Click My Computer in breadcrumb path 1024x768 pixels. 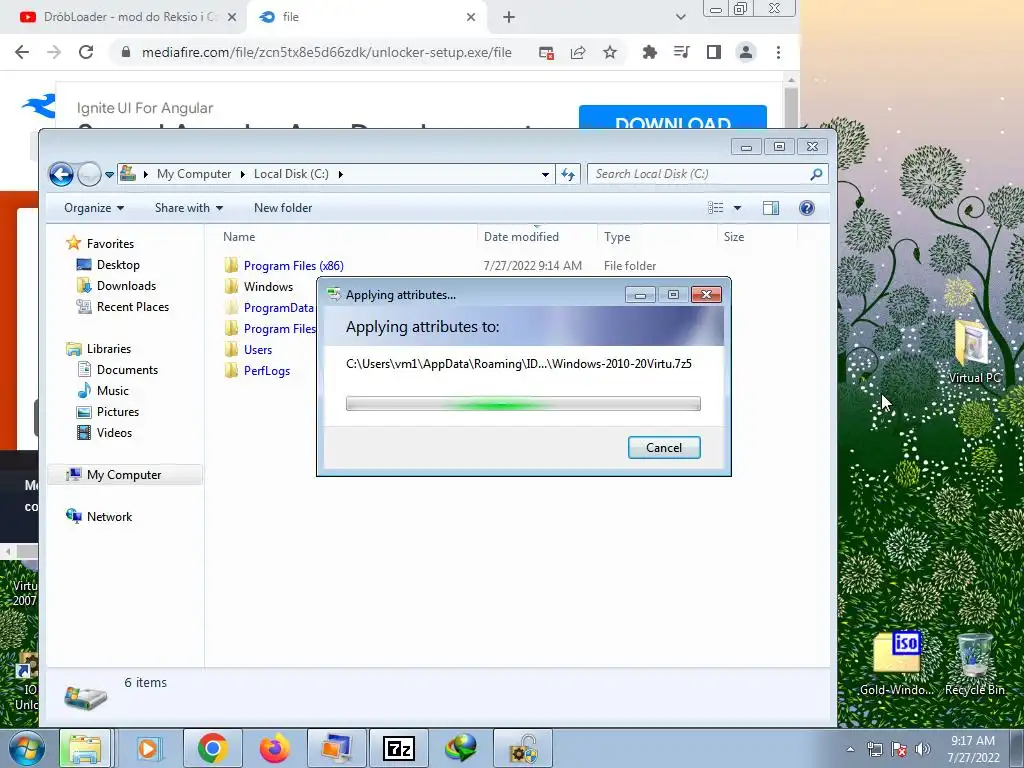pyautogui.click(x=194, y=174)
